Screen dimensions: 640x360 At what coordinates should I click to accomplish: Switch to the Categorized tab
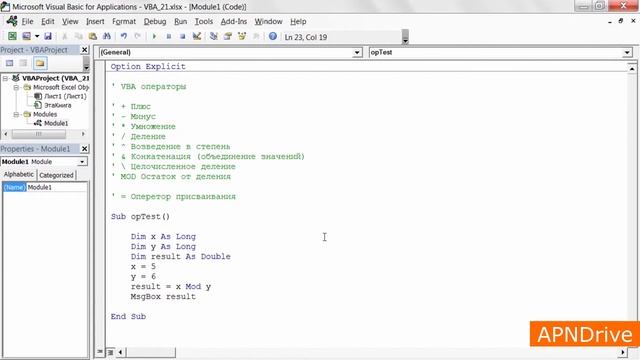coord(56,175)
